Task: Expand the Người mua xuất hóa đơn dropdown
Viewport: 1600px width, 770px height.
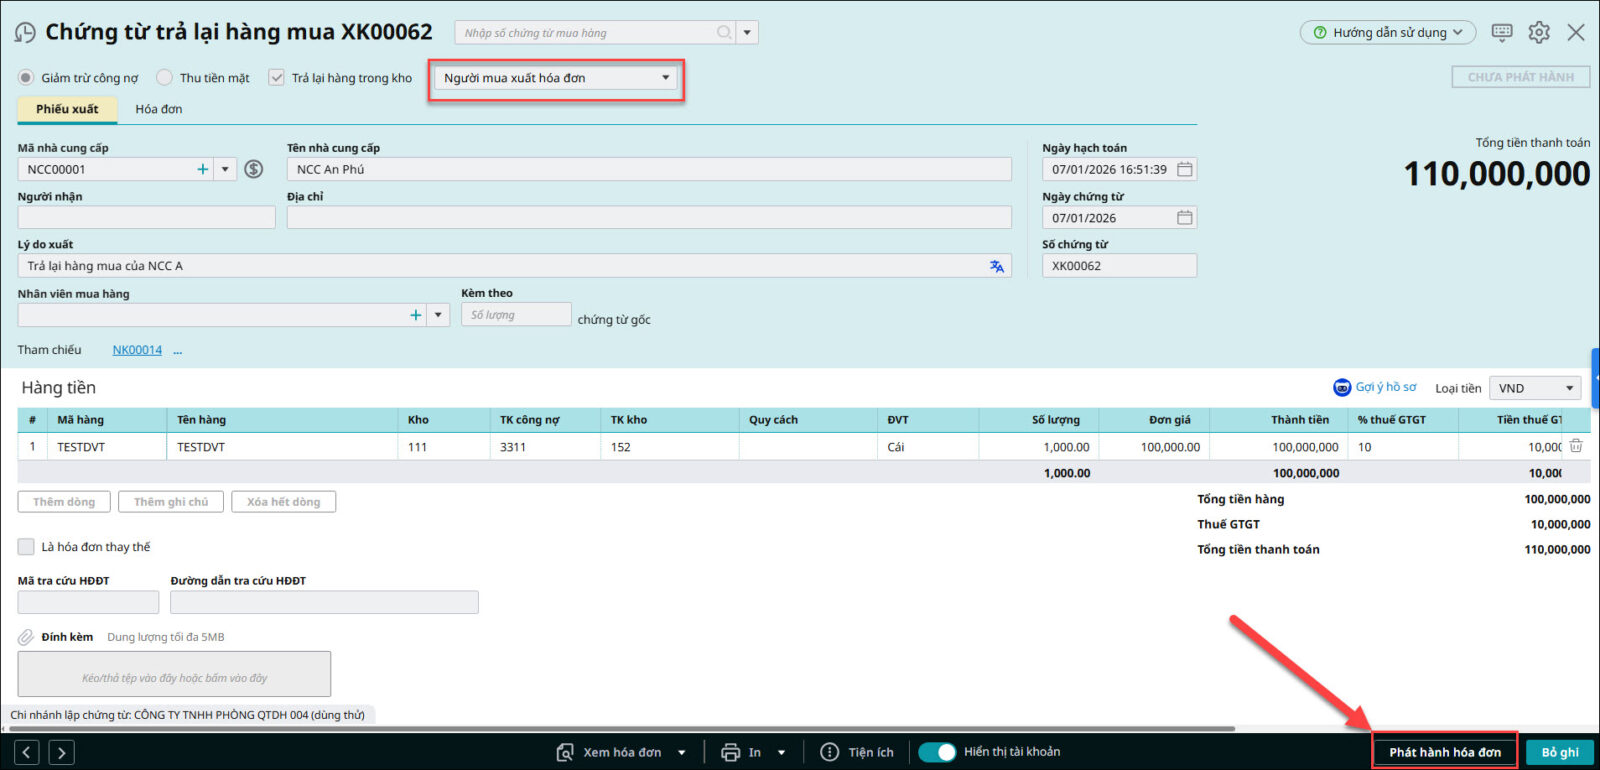Action: coord(665,78)
